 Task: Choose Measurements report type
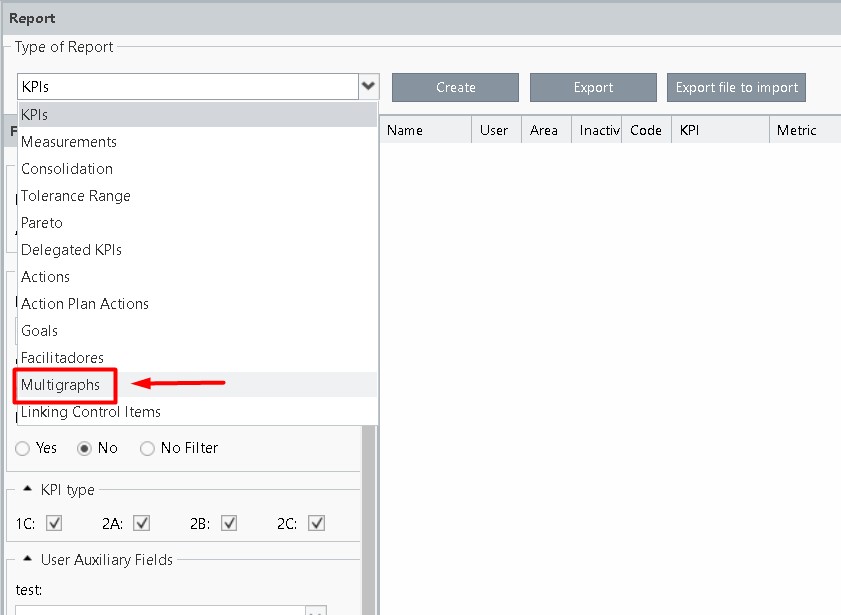pos(69,142)
